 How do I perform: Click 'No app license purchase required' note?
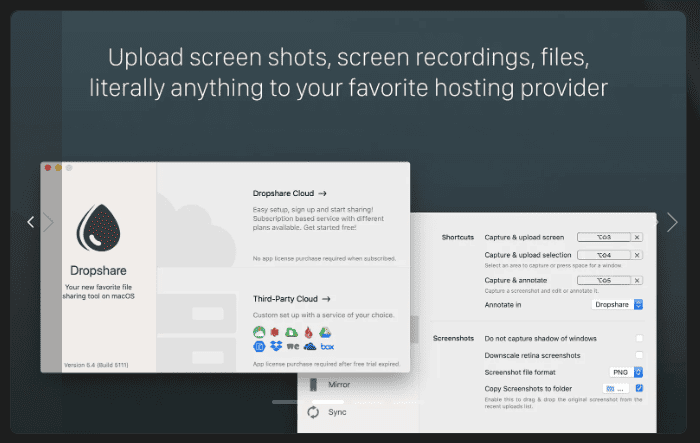click(324, 259)
